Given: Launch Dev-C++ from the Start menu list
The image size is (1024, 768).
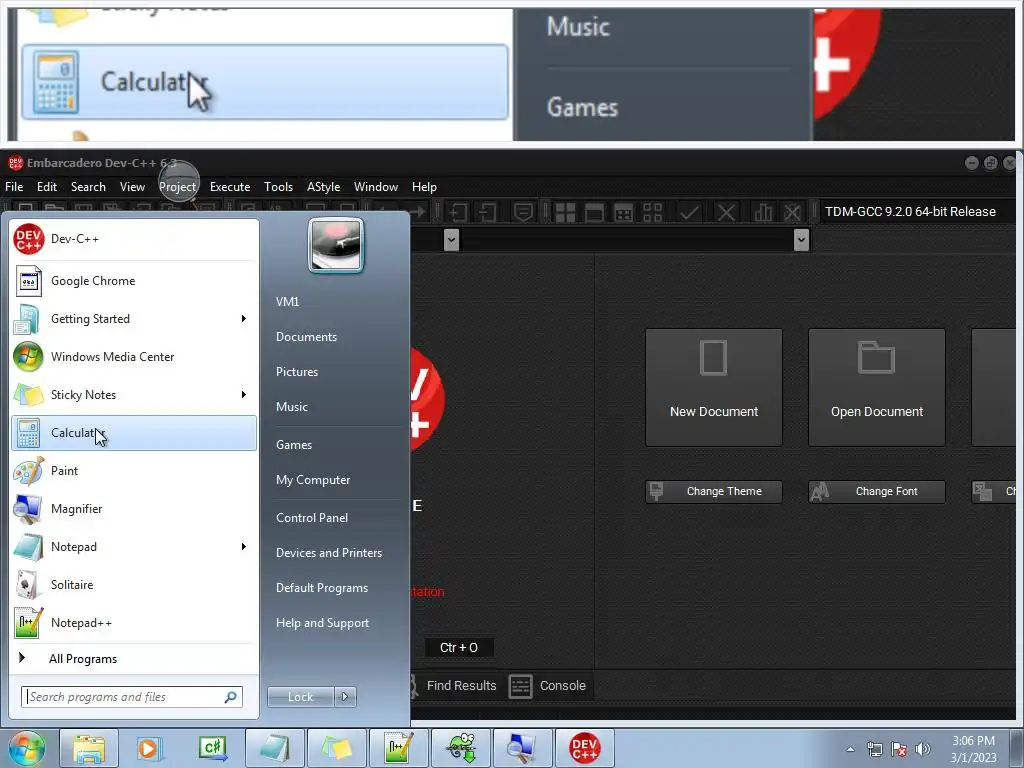Looking at the screenshot, I should coord(134,239).
